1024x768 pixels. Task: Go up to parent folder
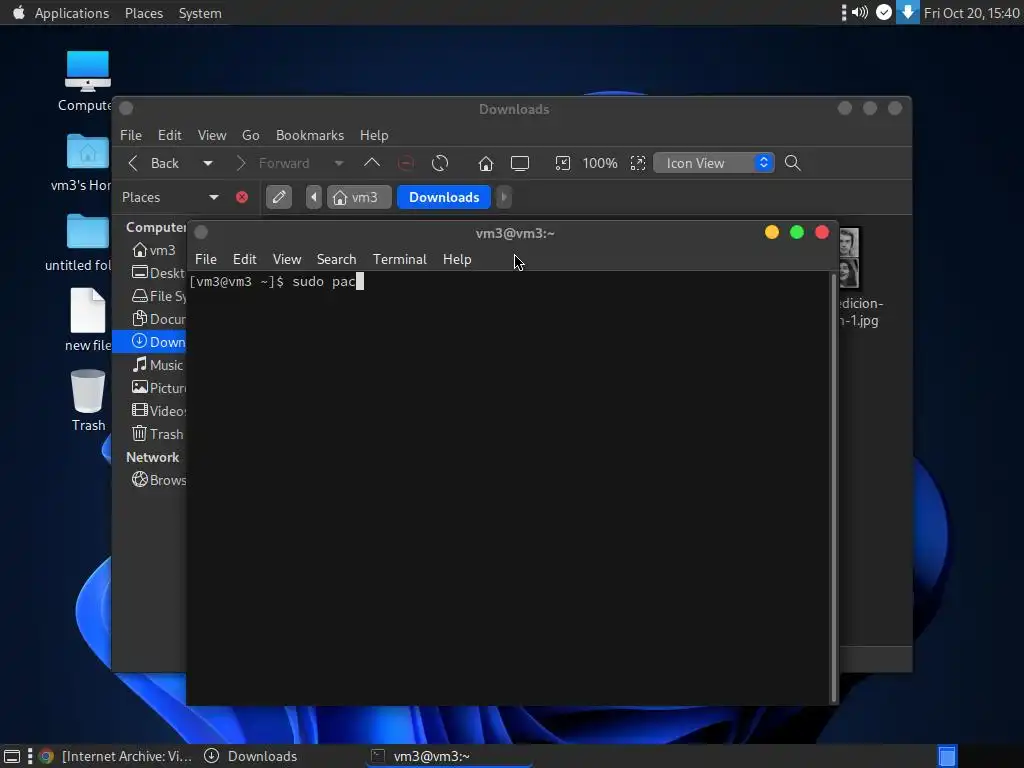(x=372, y=163)
